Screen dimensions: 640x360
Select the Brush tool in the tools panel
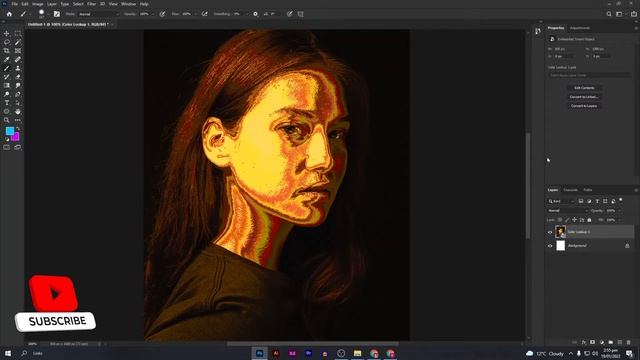point(7,68)
